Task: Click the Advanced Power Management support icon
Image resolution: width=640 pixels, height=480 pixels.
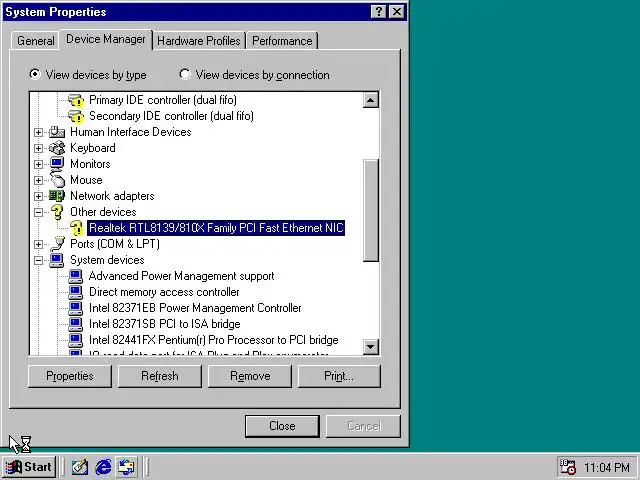Action: (76, 276)
